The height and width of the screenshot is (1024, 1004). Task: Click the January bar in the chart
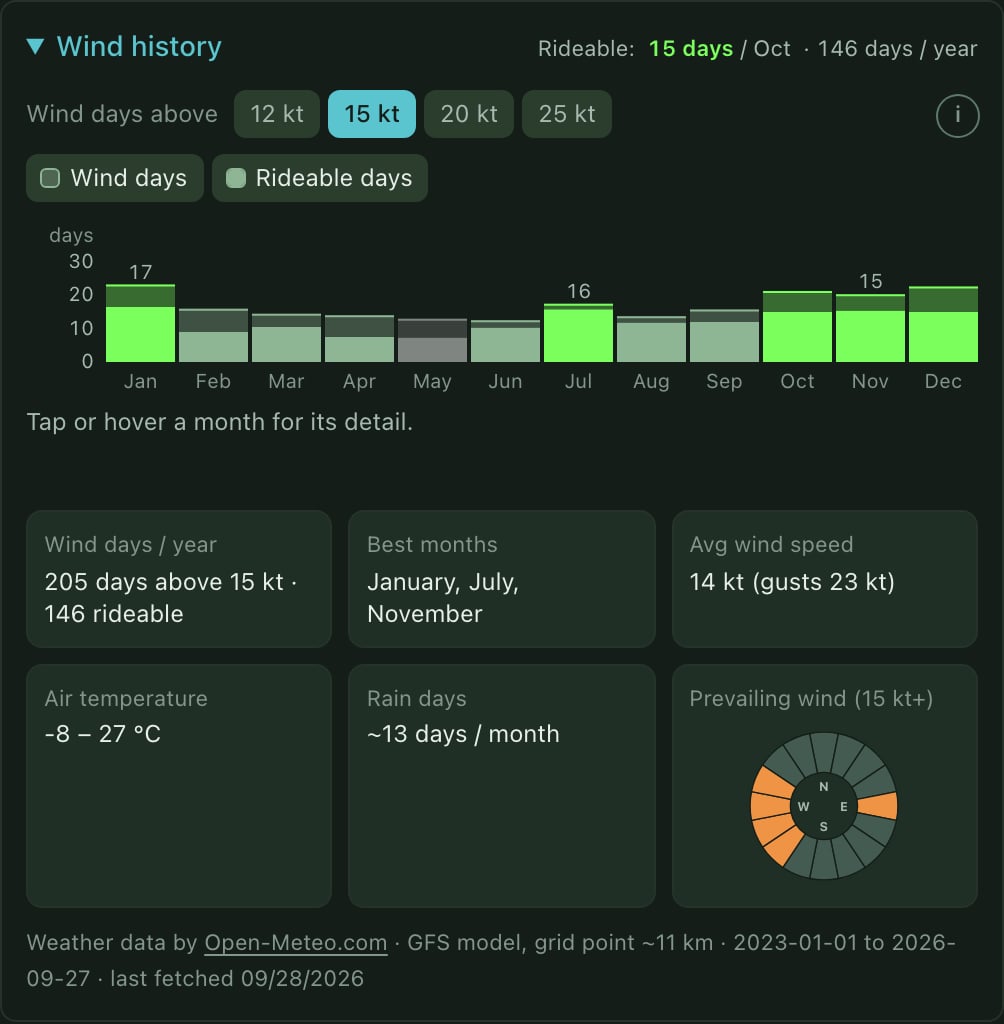point(140,323)
